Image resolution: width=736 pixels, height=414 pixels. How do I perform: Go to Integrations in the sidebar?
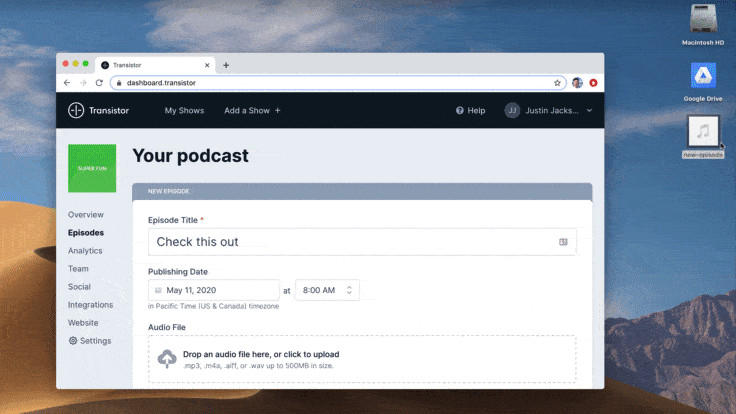tap(90, 305)
